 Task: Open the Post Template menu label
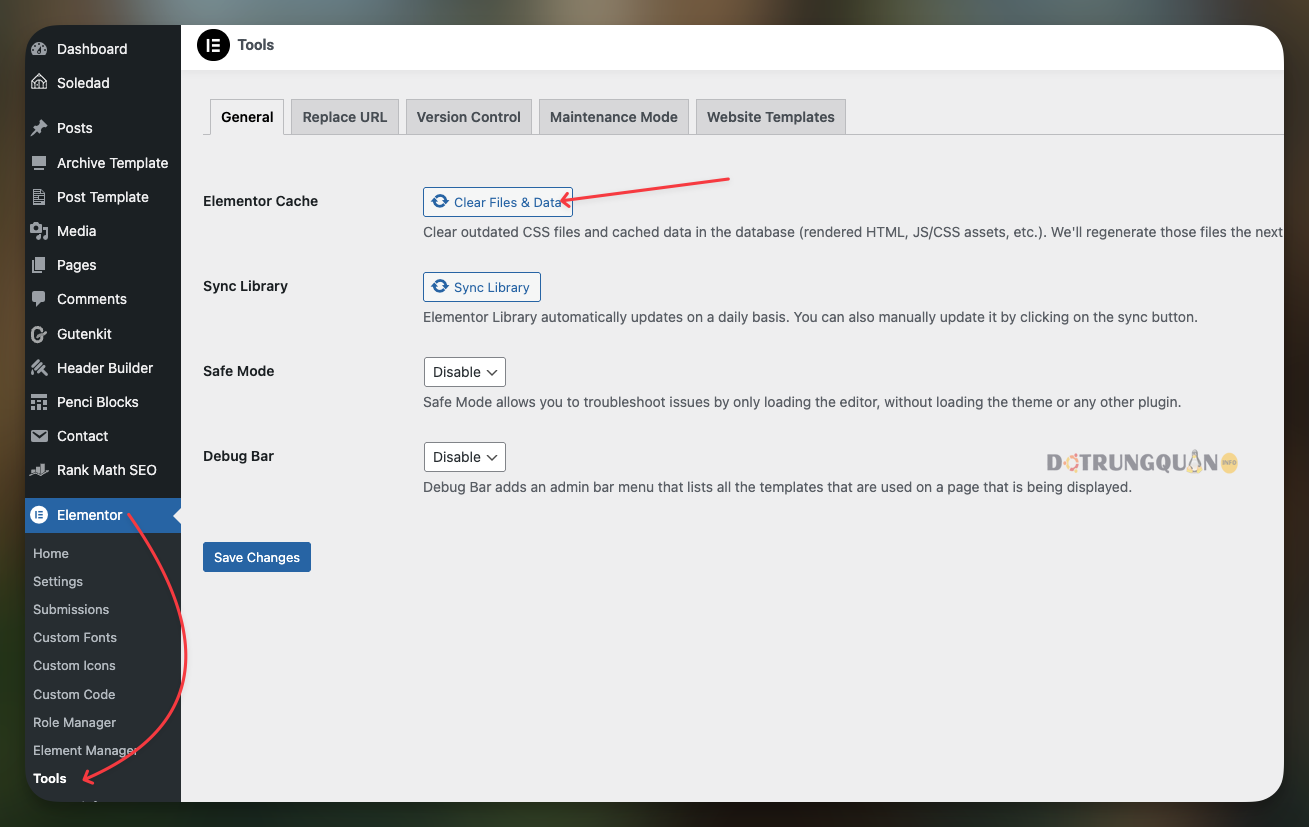(103, 197)
